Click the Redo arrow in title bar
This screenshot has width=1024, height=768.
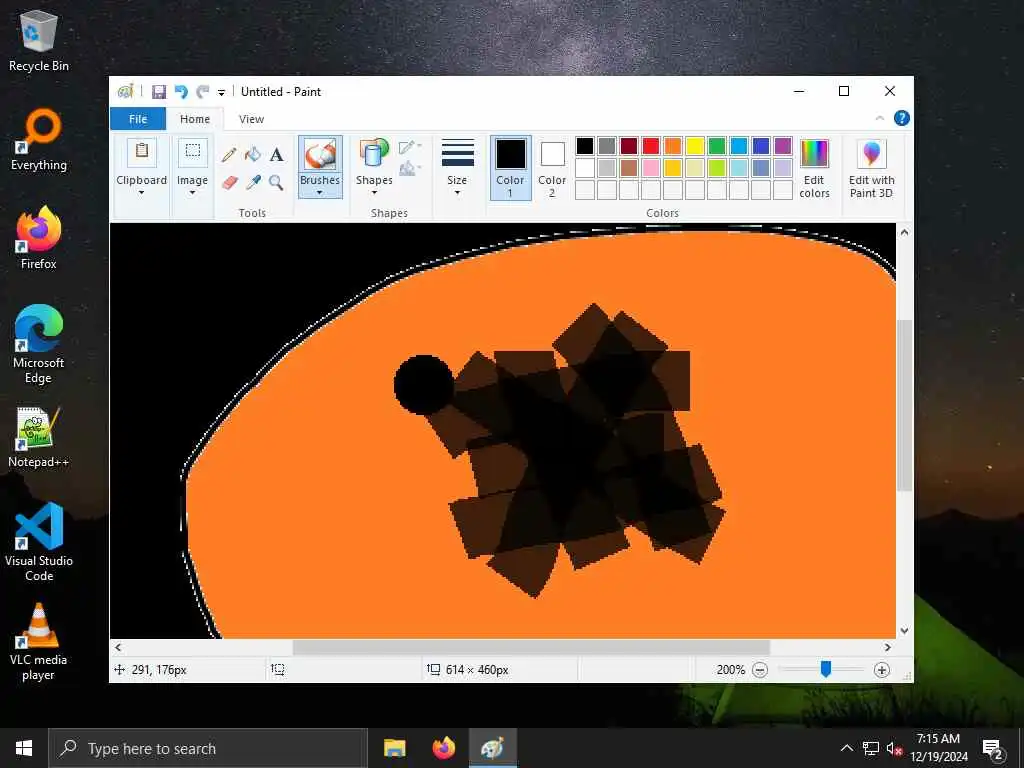203,92
